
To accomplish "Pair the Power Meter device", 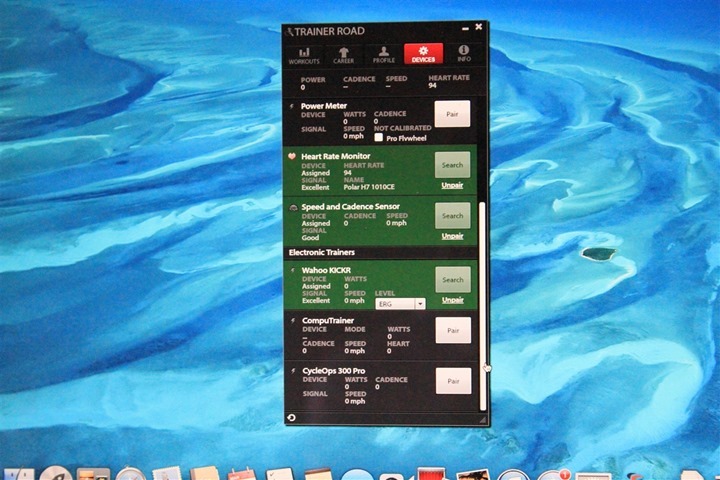I will 452,114.
